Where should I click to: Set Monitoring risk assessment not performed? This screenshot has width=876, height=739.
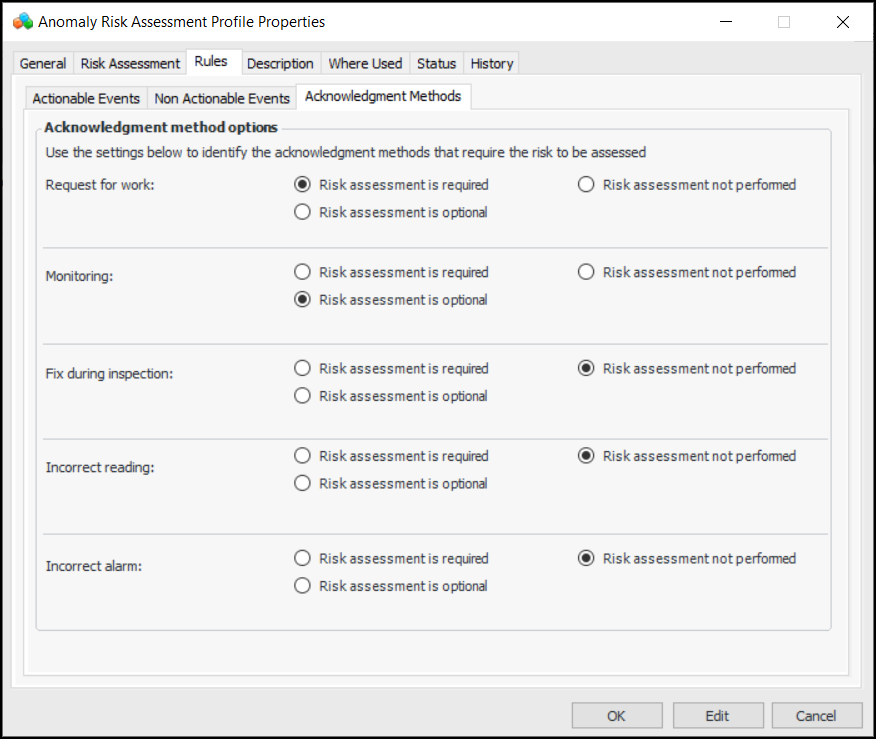[586, 272]
